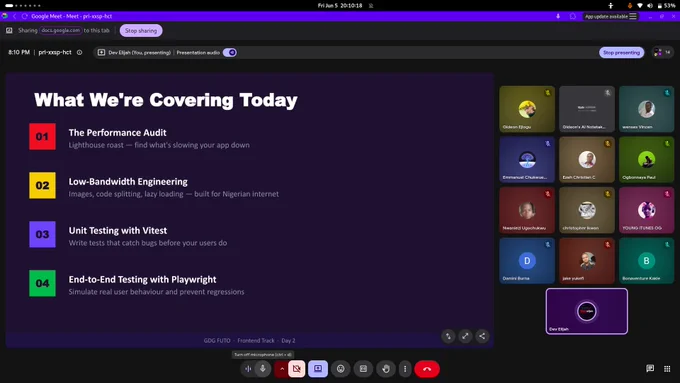
Task: Select Damini Burna participant tile
Action: coord(527,261)
